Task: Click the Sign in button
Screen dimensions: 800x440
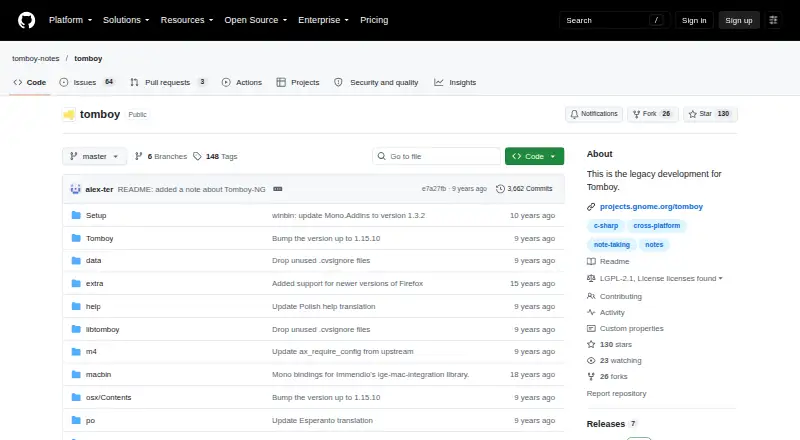Action: coord(694,20)
